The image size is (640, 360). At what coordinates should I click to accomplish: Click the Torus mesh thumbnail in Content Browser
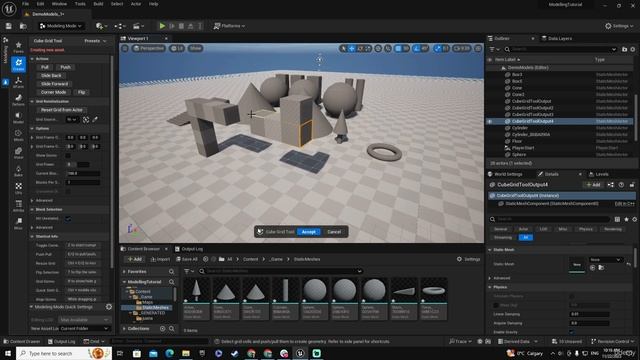point(433,299)
